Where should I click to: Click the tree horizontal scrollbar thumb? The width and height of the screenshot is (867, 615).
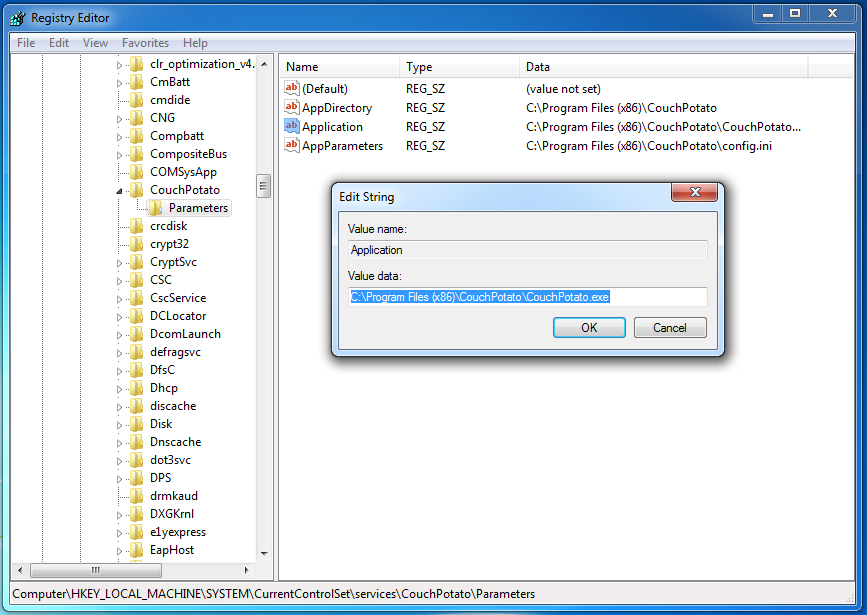point(96,570)
